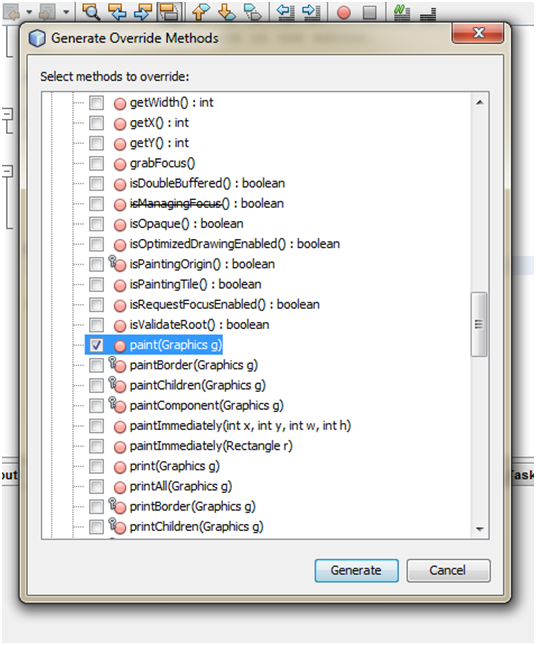Viewport: 536px width, 645px height.
Task: Click Previous Bookmark up-arrow icon
Action: [200, 12]
